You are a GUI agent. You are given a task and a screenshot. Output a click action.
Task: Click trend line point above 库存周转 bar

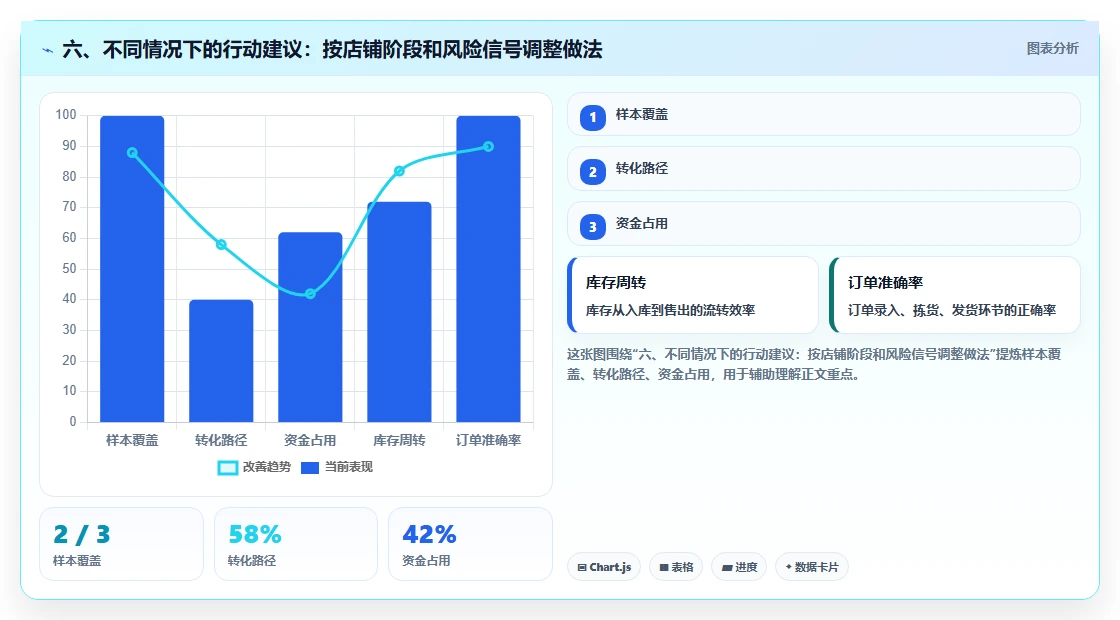coord(399,171)
